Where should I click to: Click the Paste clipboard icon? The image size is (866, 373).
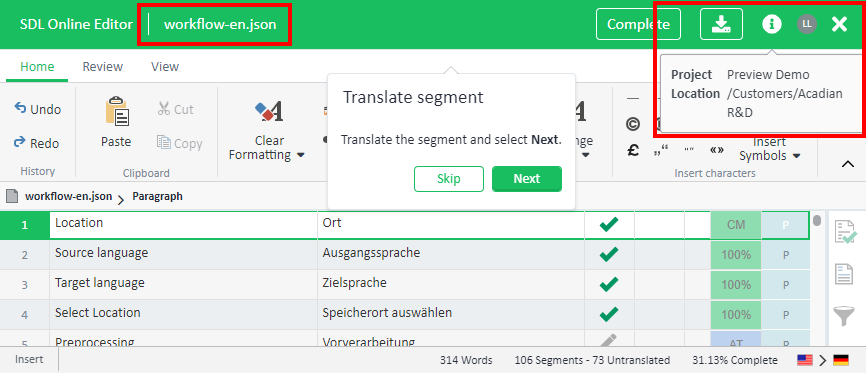117,110
